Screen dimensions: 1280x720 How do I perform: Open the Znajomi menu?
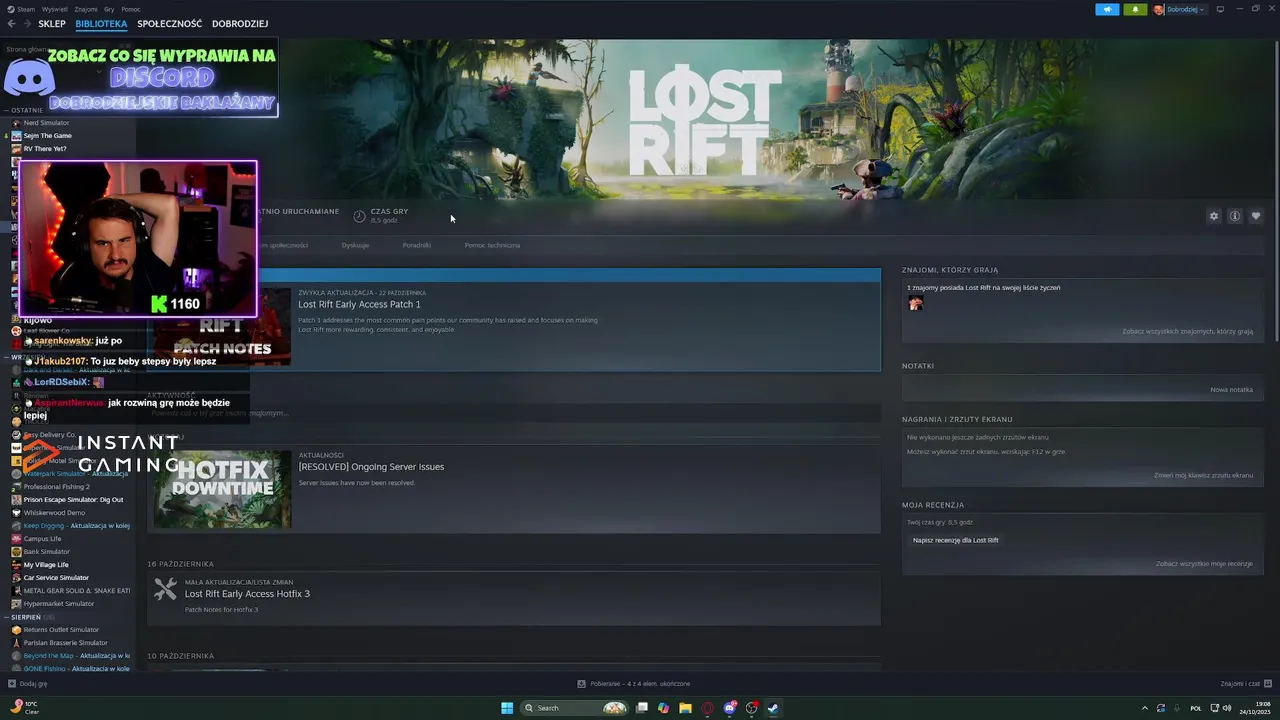[x=86, y=9]
